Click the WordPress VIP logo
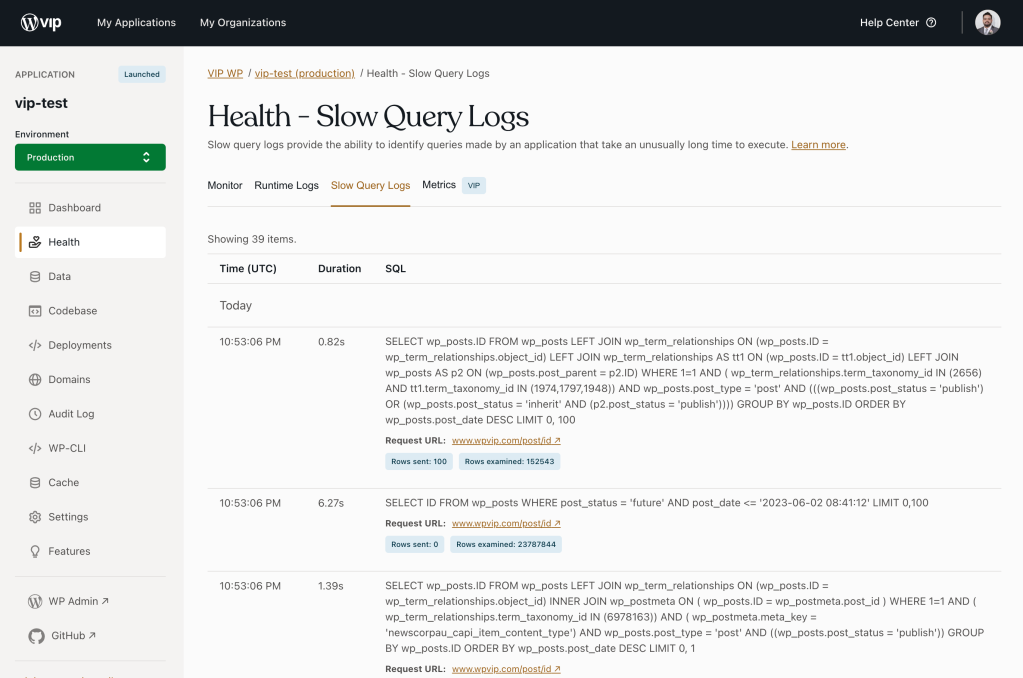The height and width of the screenshot is (678, 1023). [40, 22]
